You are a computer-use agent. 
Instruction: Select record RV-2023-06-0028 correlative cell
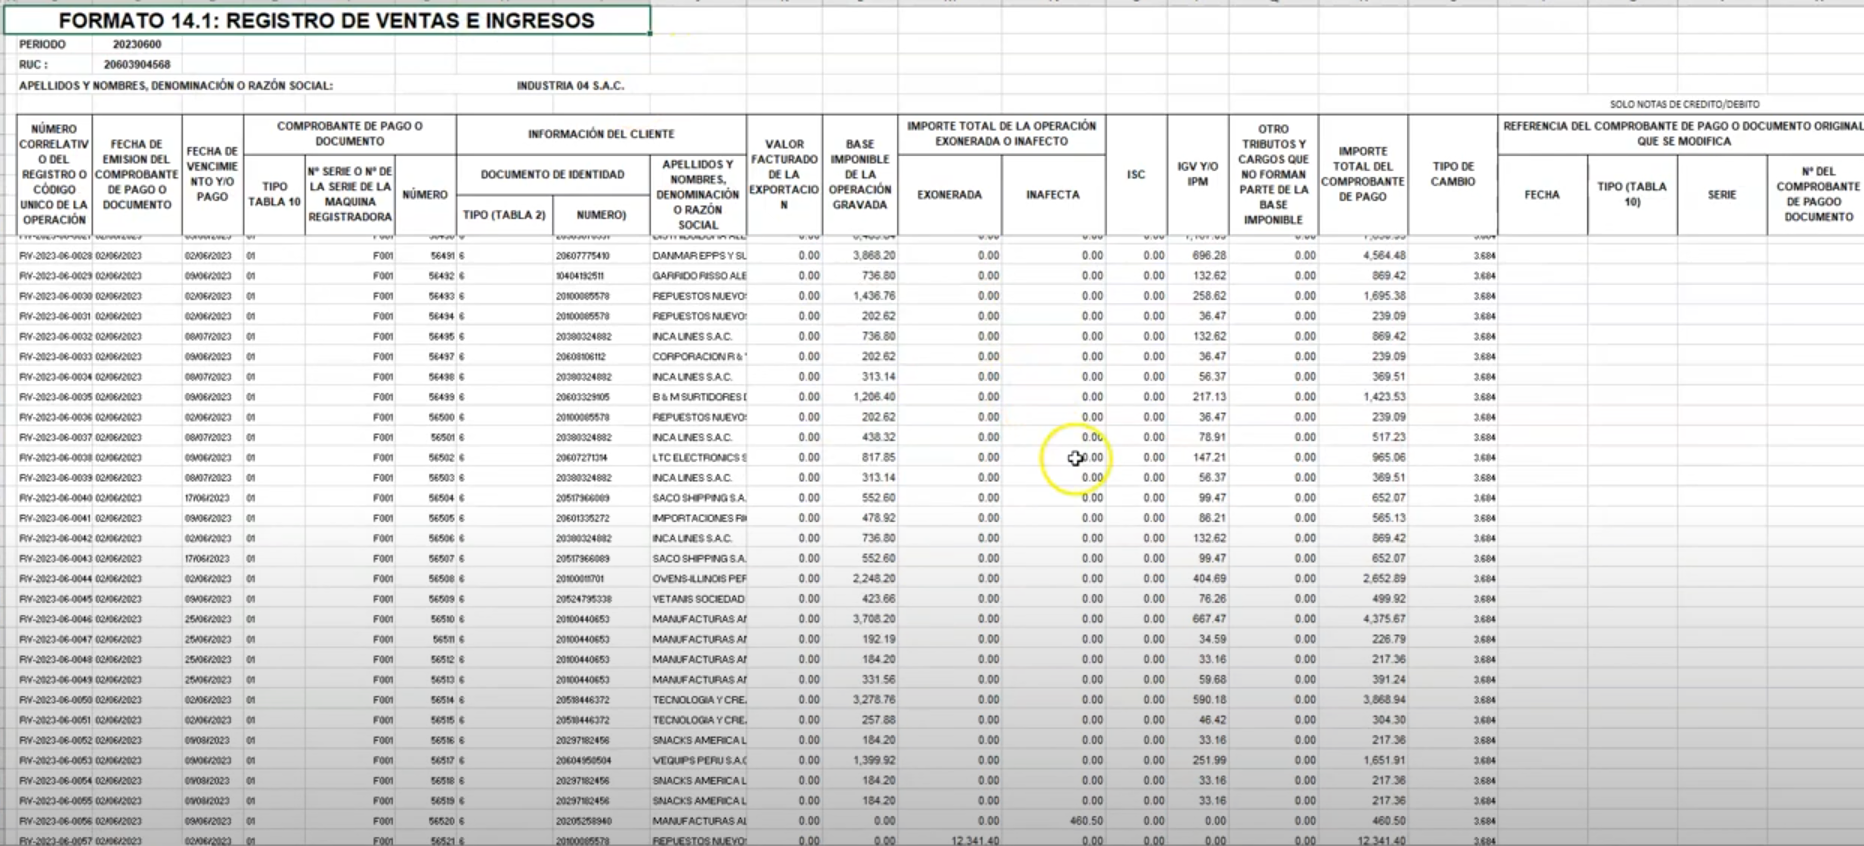point(55,256)
